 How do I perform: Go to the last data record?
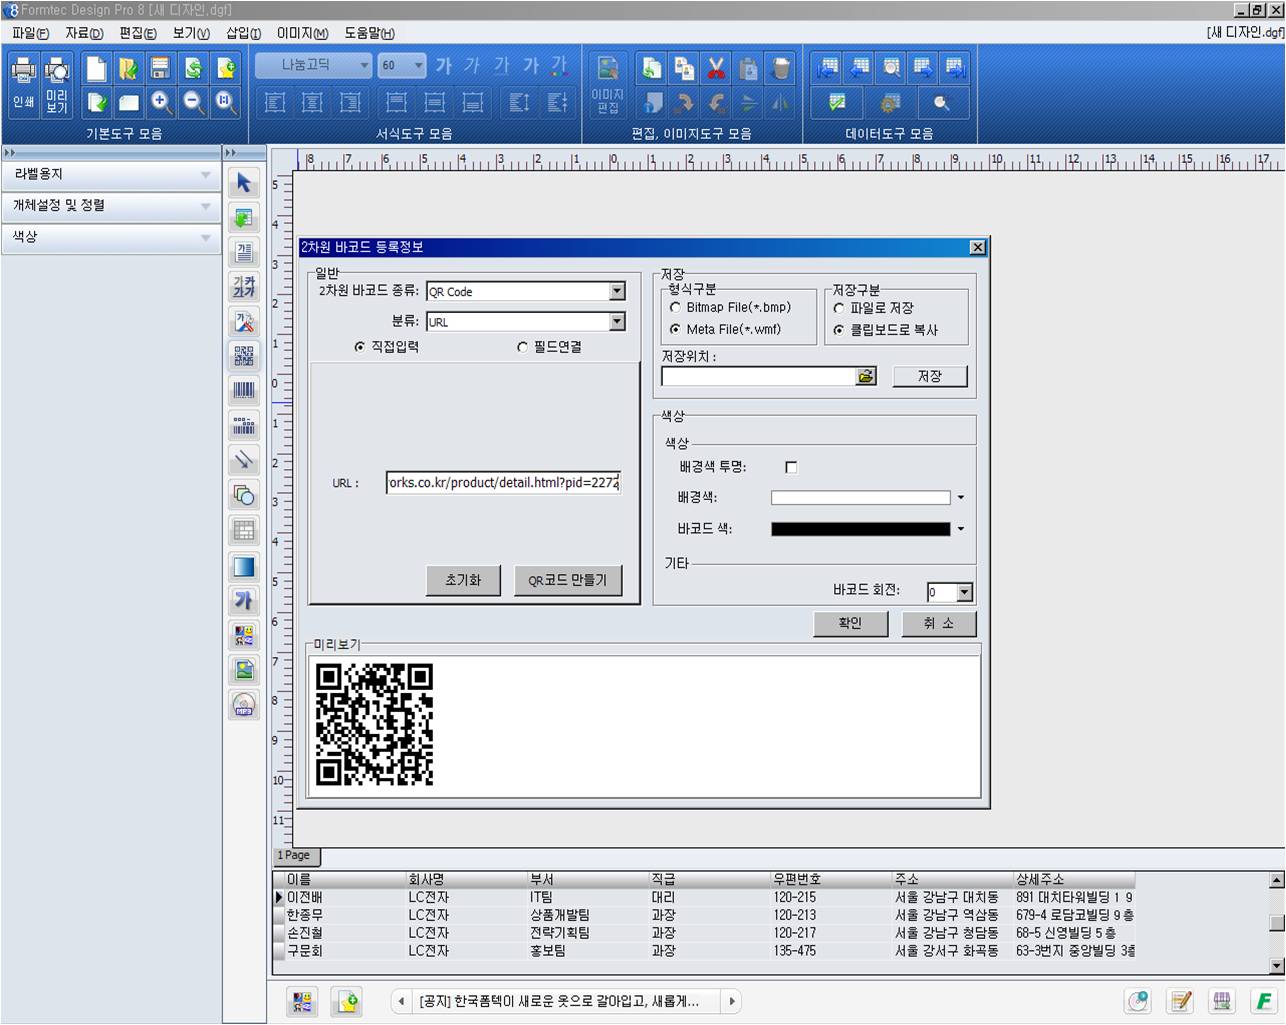tap(956, 68)
